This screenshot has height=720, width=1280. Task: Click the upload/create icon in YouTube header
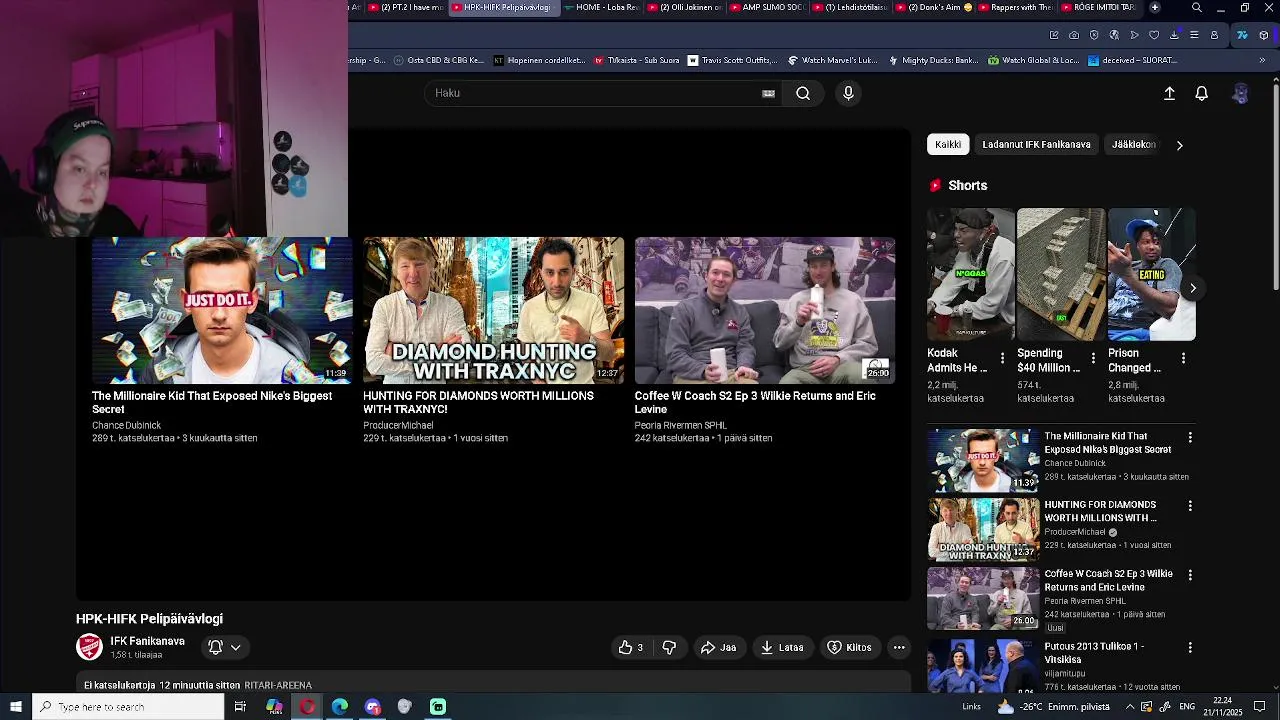click(x=1169, y=93)
